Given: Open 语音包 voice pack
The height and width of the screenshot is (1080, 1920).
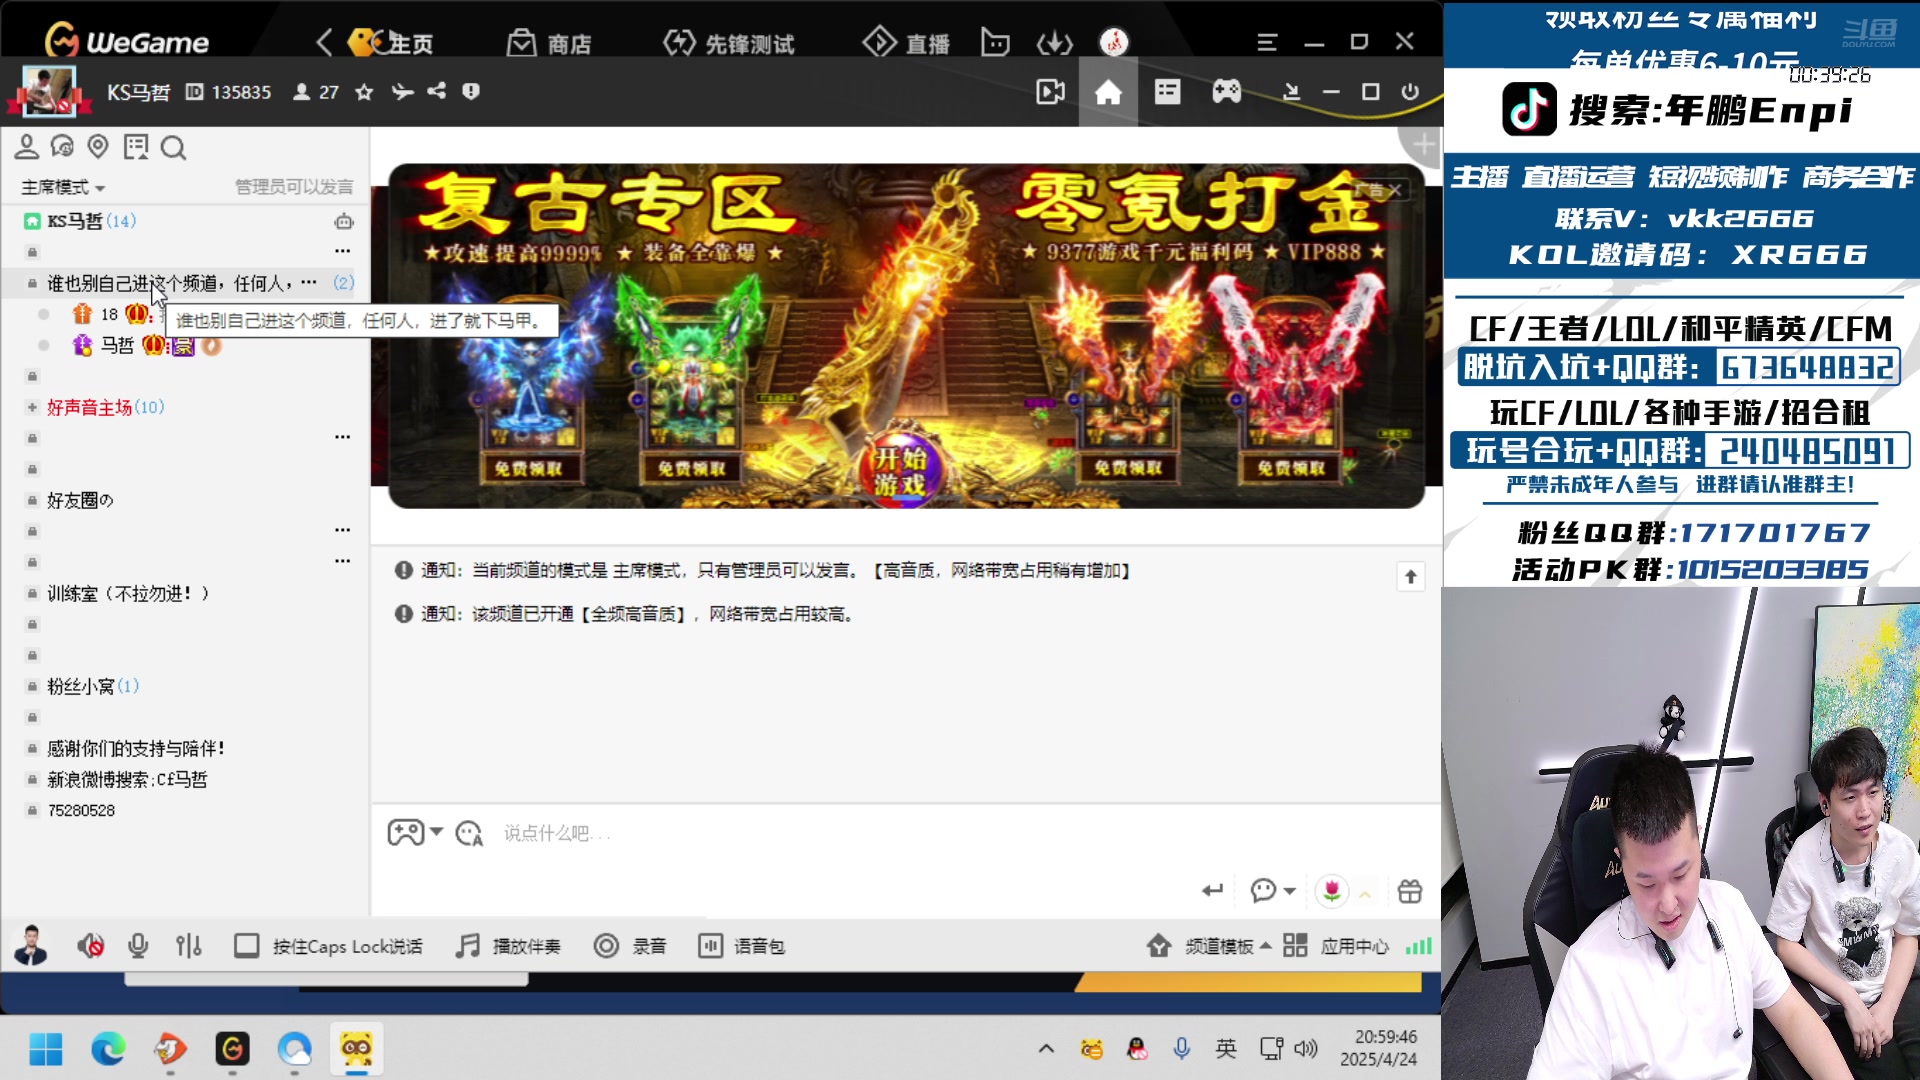Looking at the screenshot, I should (x=741, y=946).
